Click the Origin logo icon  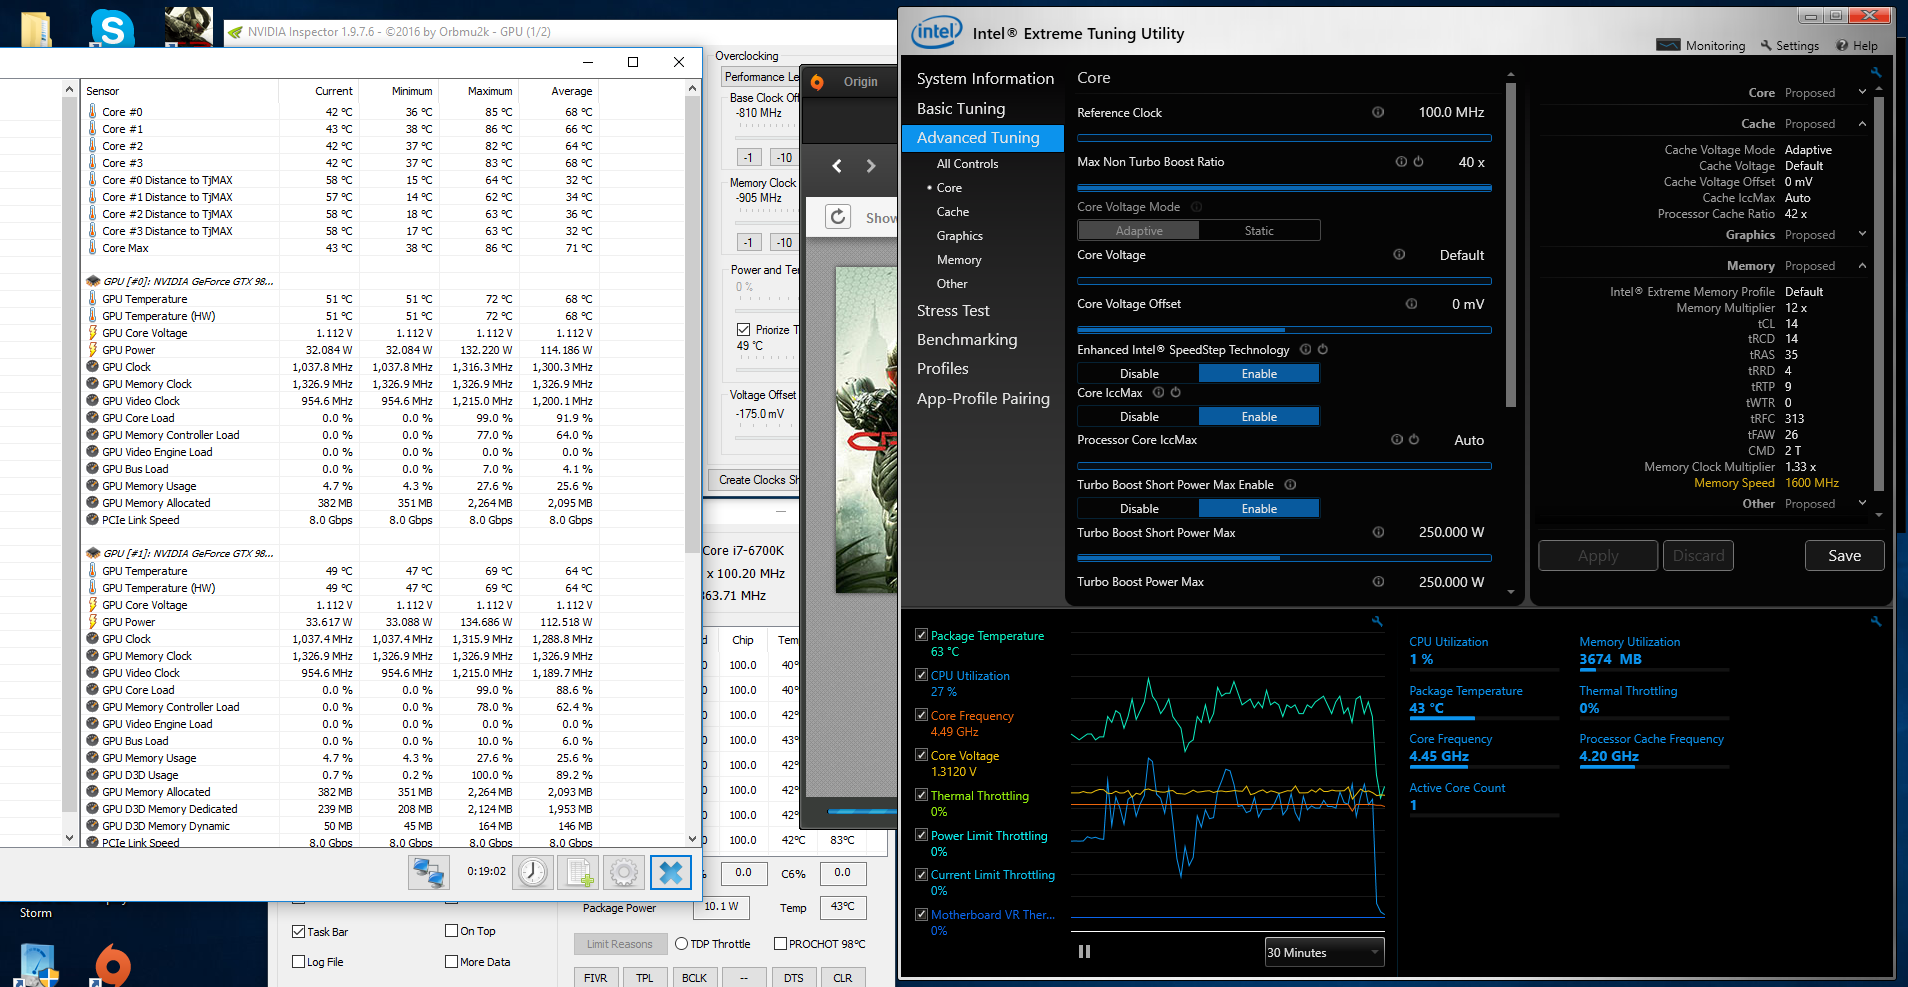(817, 82)
